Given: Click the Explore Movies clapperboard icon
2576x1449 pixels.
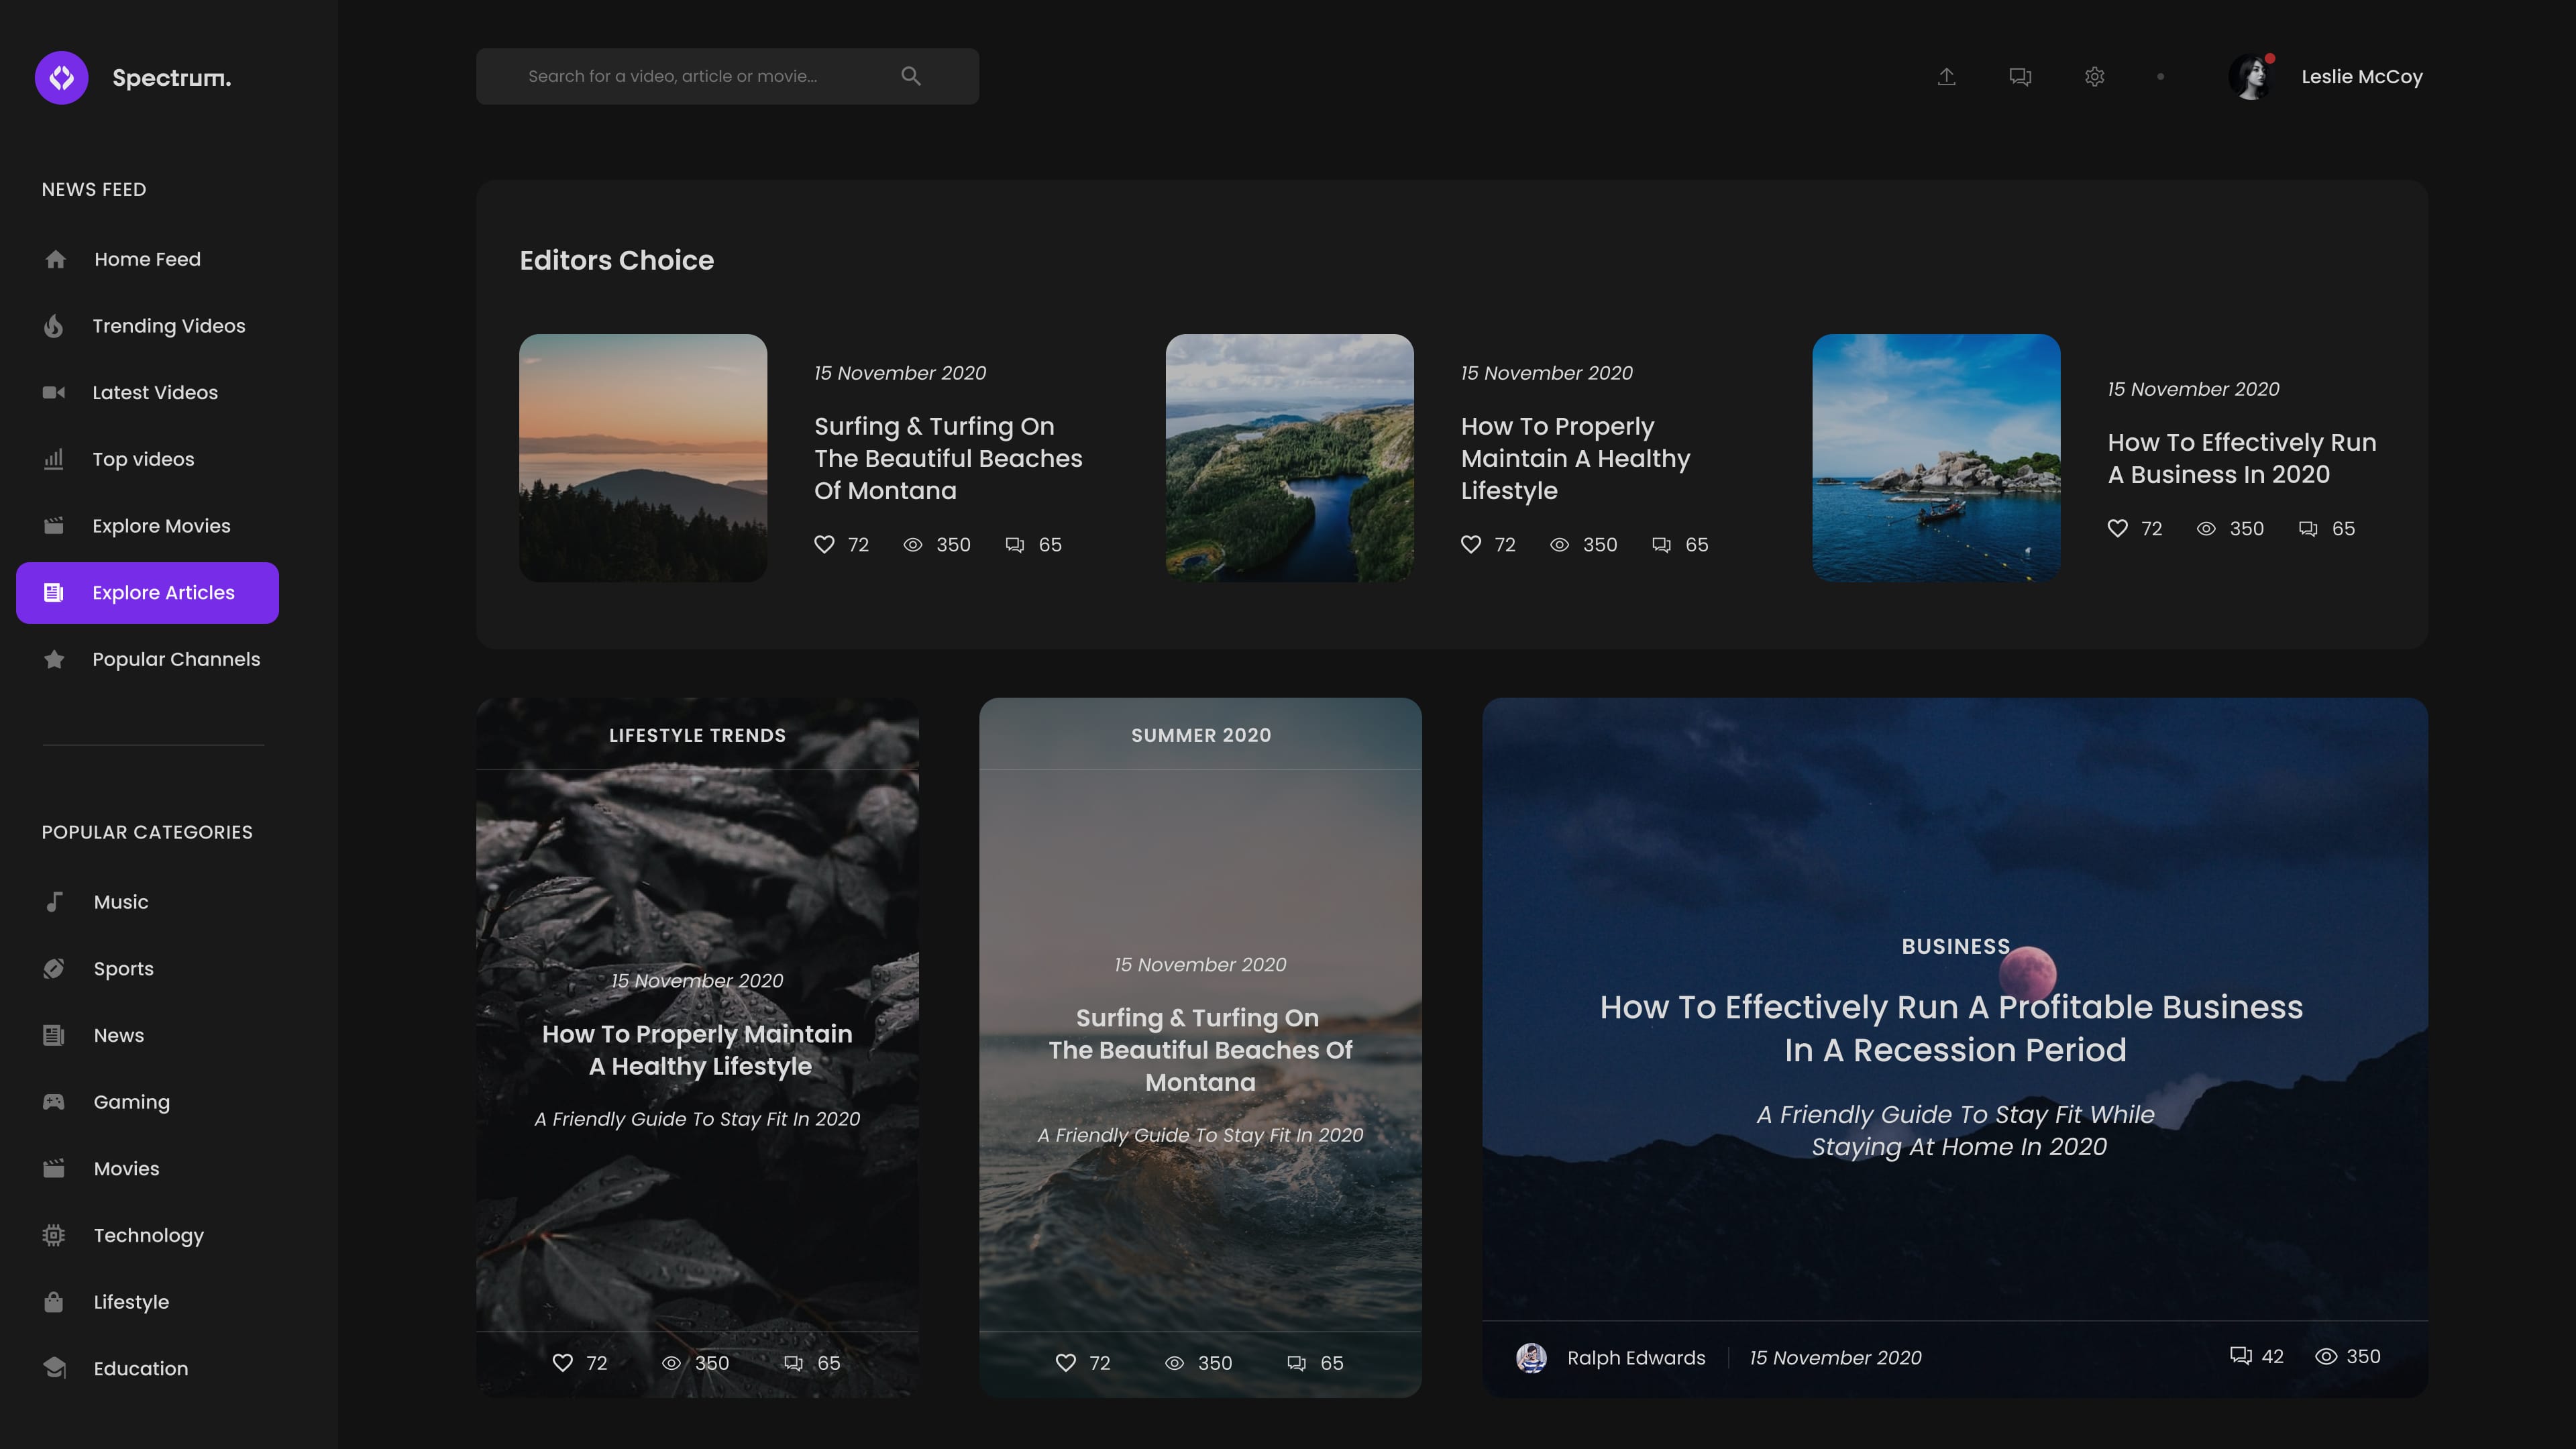Looking at the screenshot, I should click(54, 526).
